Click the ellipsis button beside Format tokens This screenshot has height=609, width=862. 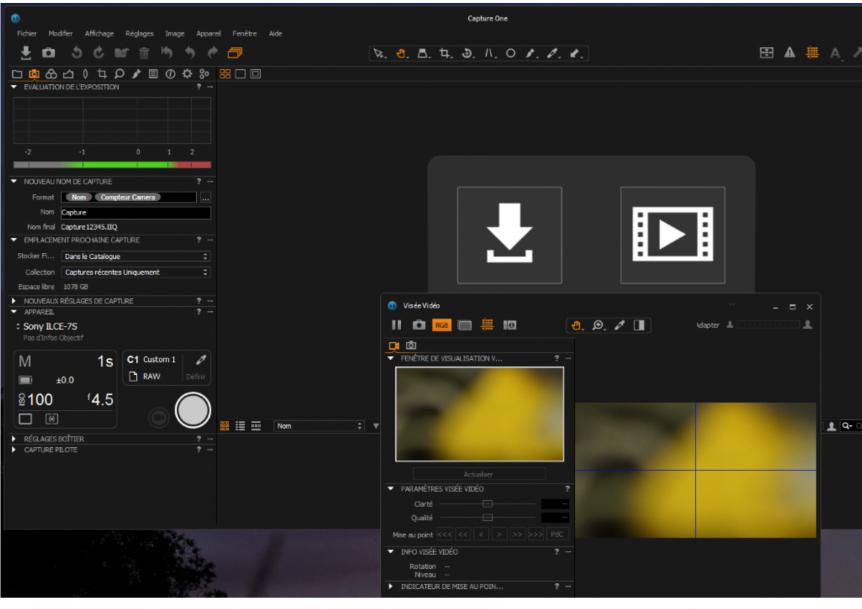[x=205, y=197]
